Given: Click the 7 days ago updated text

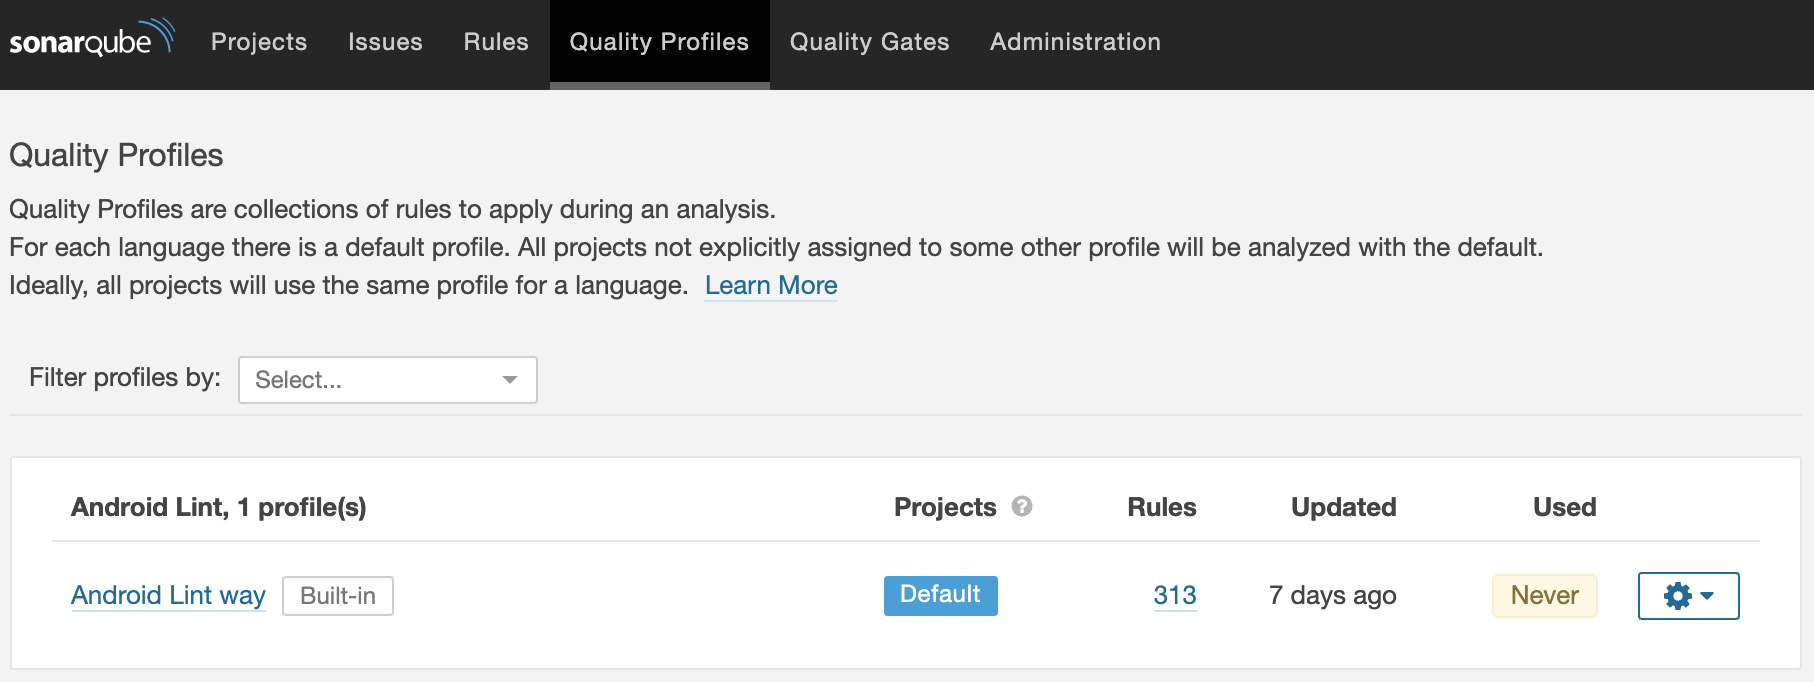Looking at the screenshot, I should coord(1332,596).
